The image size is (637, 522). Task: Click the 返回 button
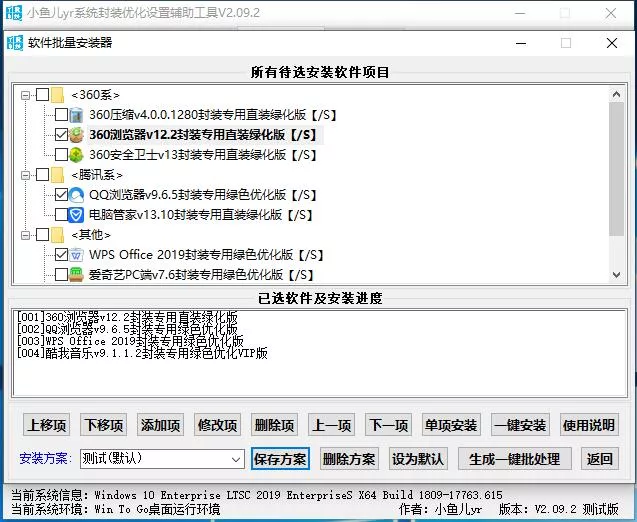coord(600,459)
